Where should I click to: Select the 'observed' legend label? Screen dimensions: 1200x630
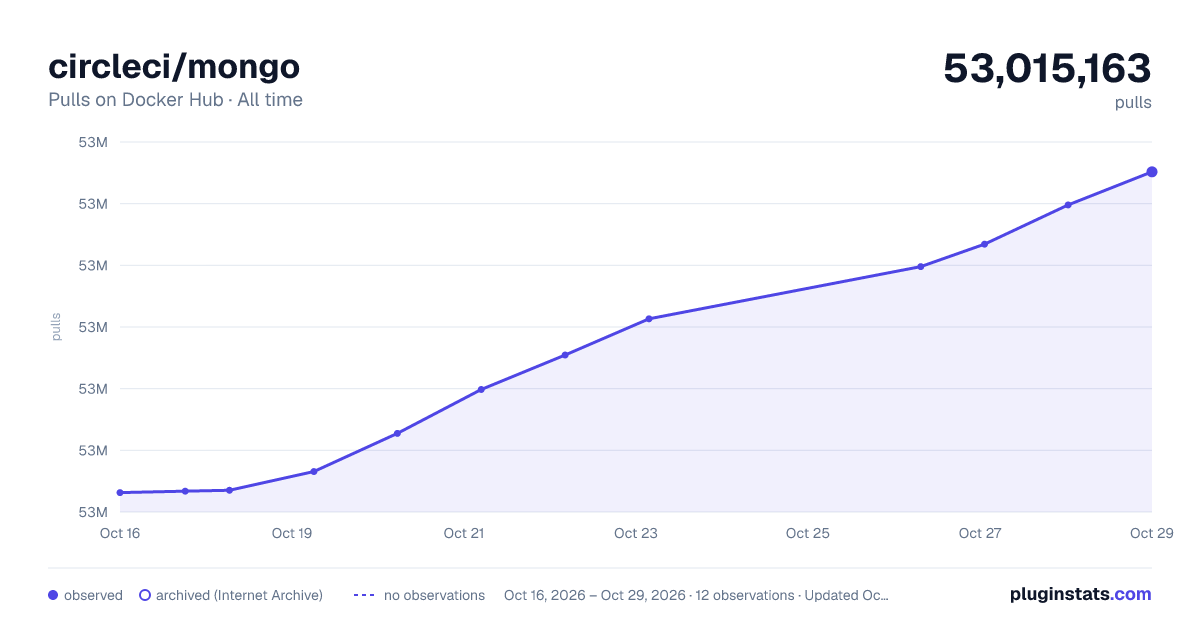[93, 595]
